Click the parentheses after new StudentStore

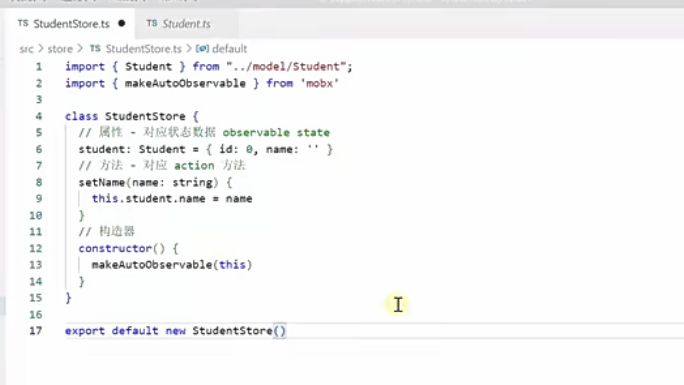pyautogui.click(x=280, y=331)
